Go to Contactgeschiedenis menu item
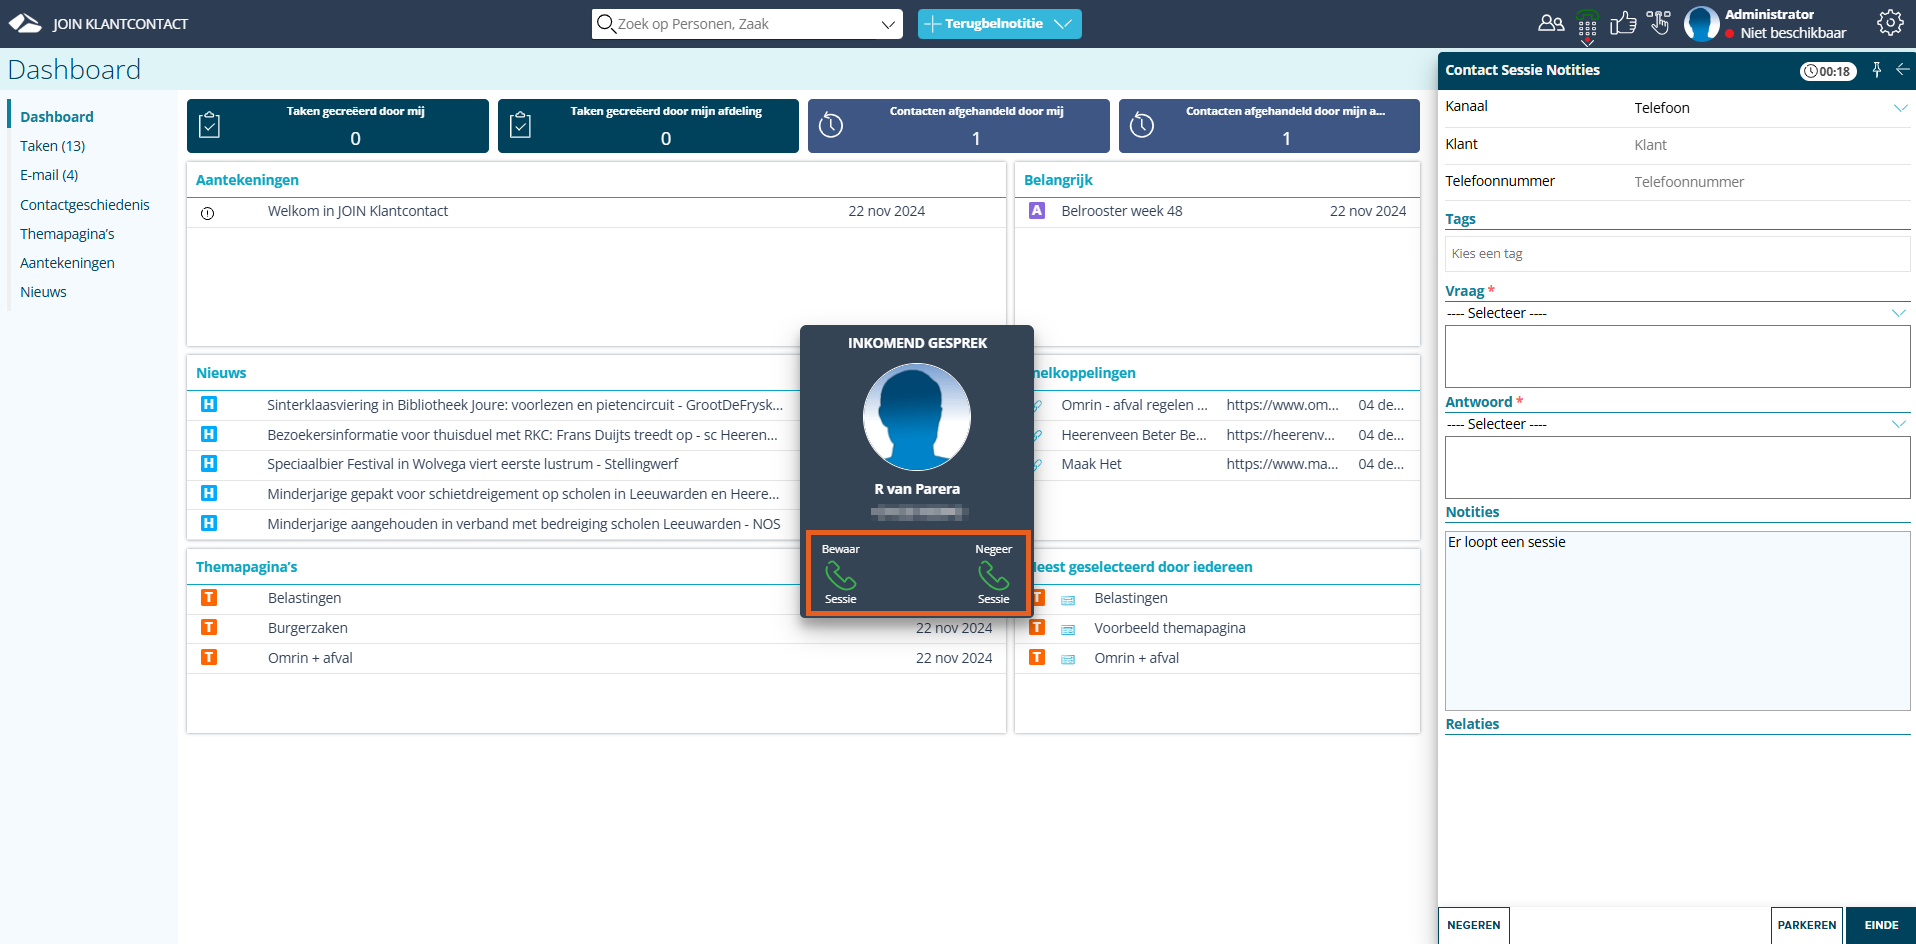The image size is (1916, 944). pos(85,205)
